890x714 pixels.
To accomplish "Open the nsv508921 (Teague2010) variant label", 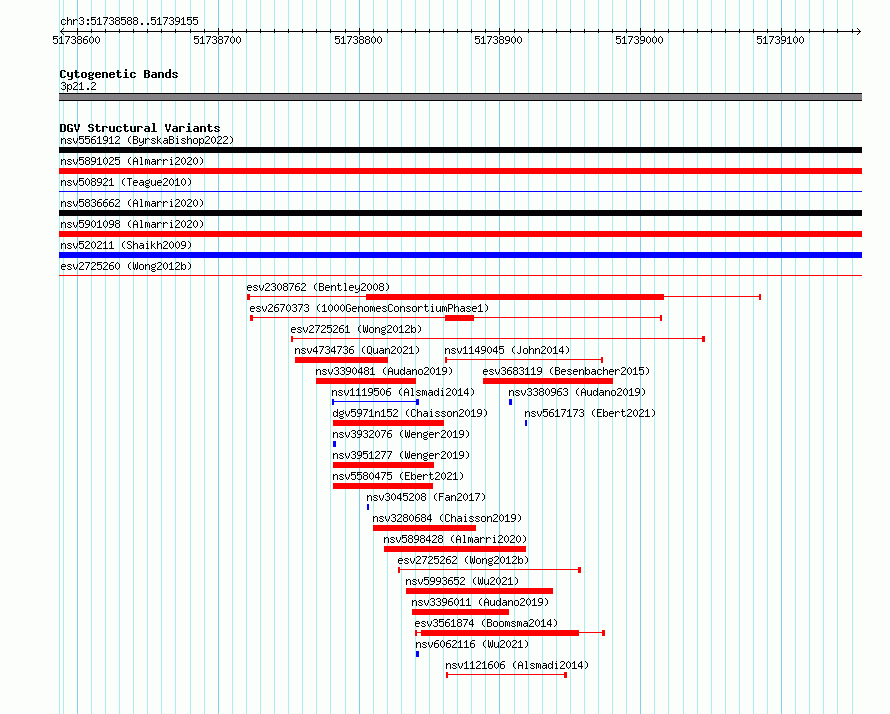I will tap(126, 182).
